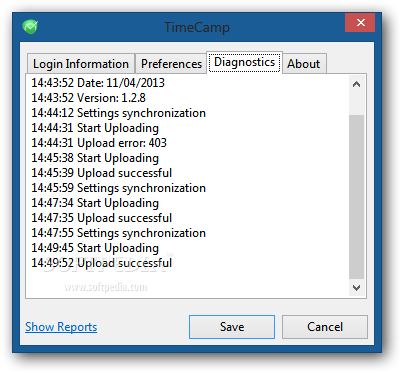Switch to the Login Information tab

(x=81, y=63)
